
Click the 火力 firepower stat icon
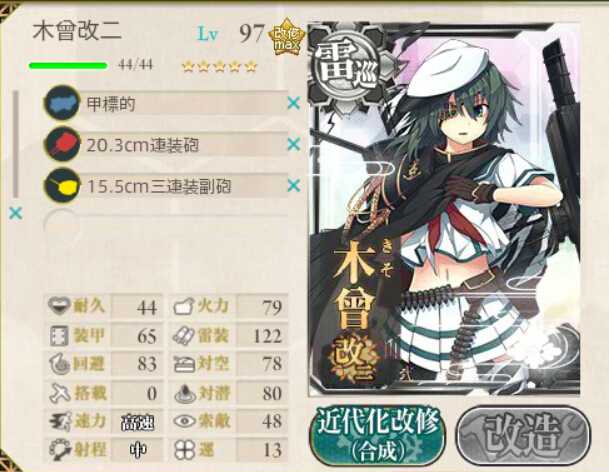tap(183, 307)
